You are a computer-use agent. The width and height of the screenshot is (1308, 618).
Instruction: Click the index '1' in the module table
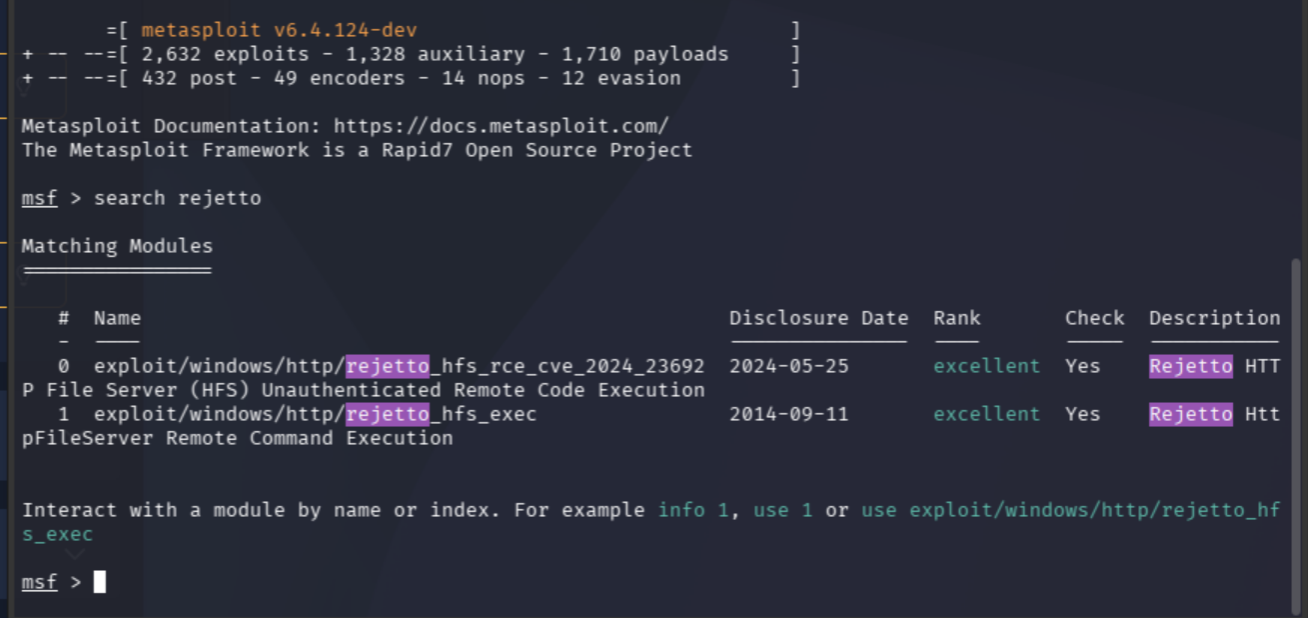point(63,414)
